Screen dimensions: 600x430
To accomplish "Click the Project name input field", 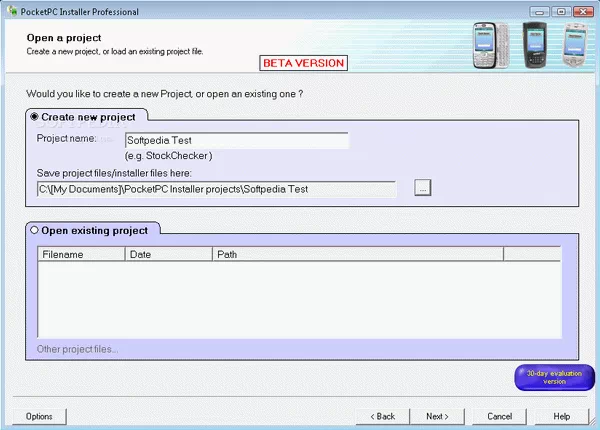I will tap(236, 140).
